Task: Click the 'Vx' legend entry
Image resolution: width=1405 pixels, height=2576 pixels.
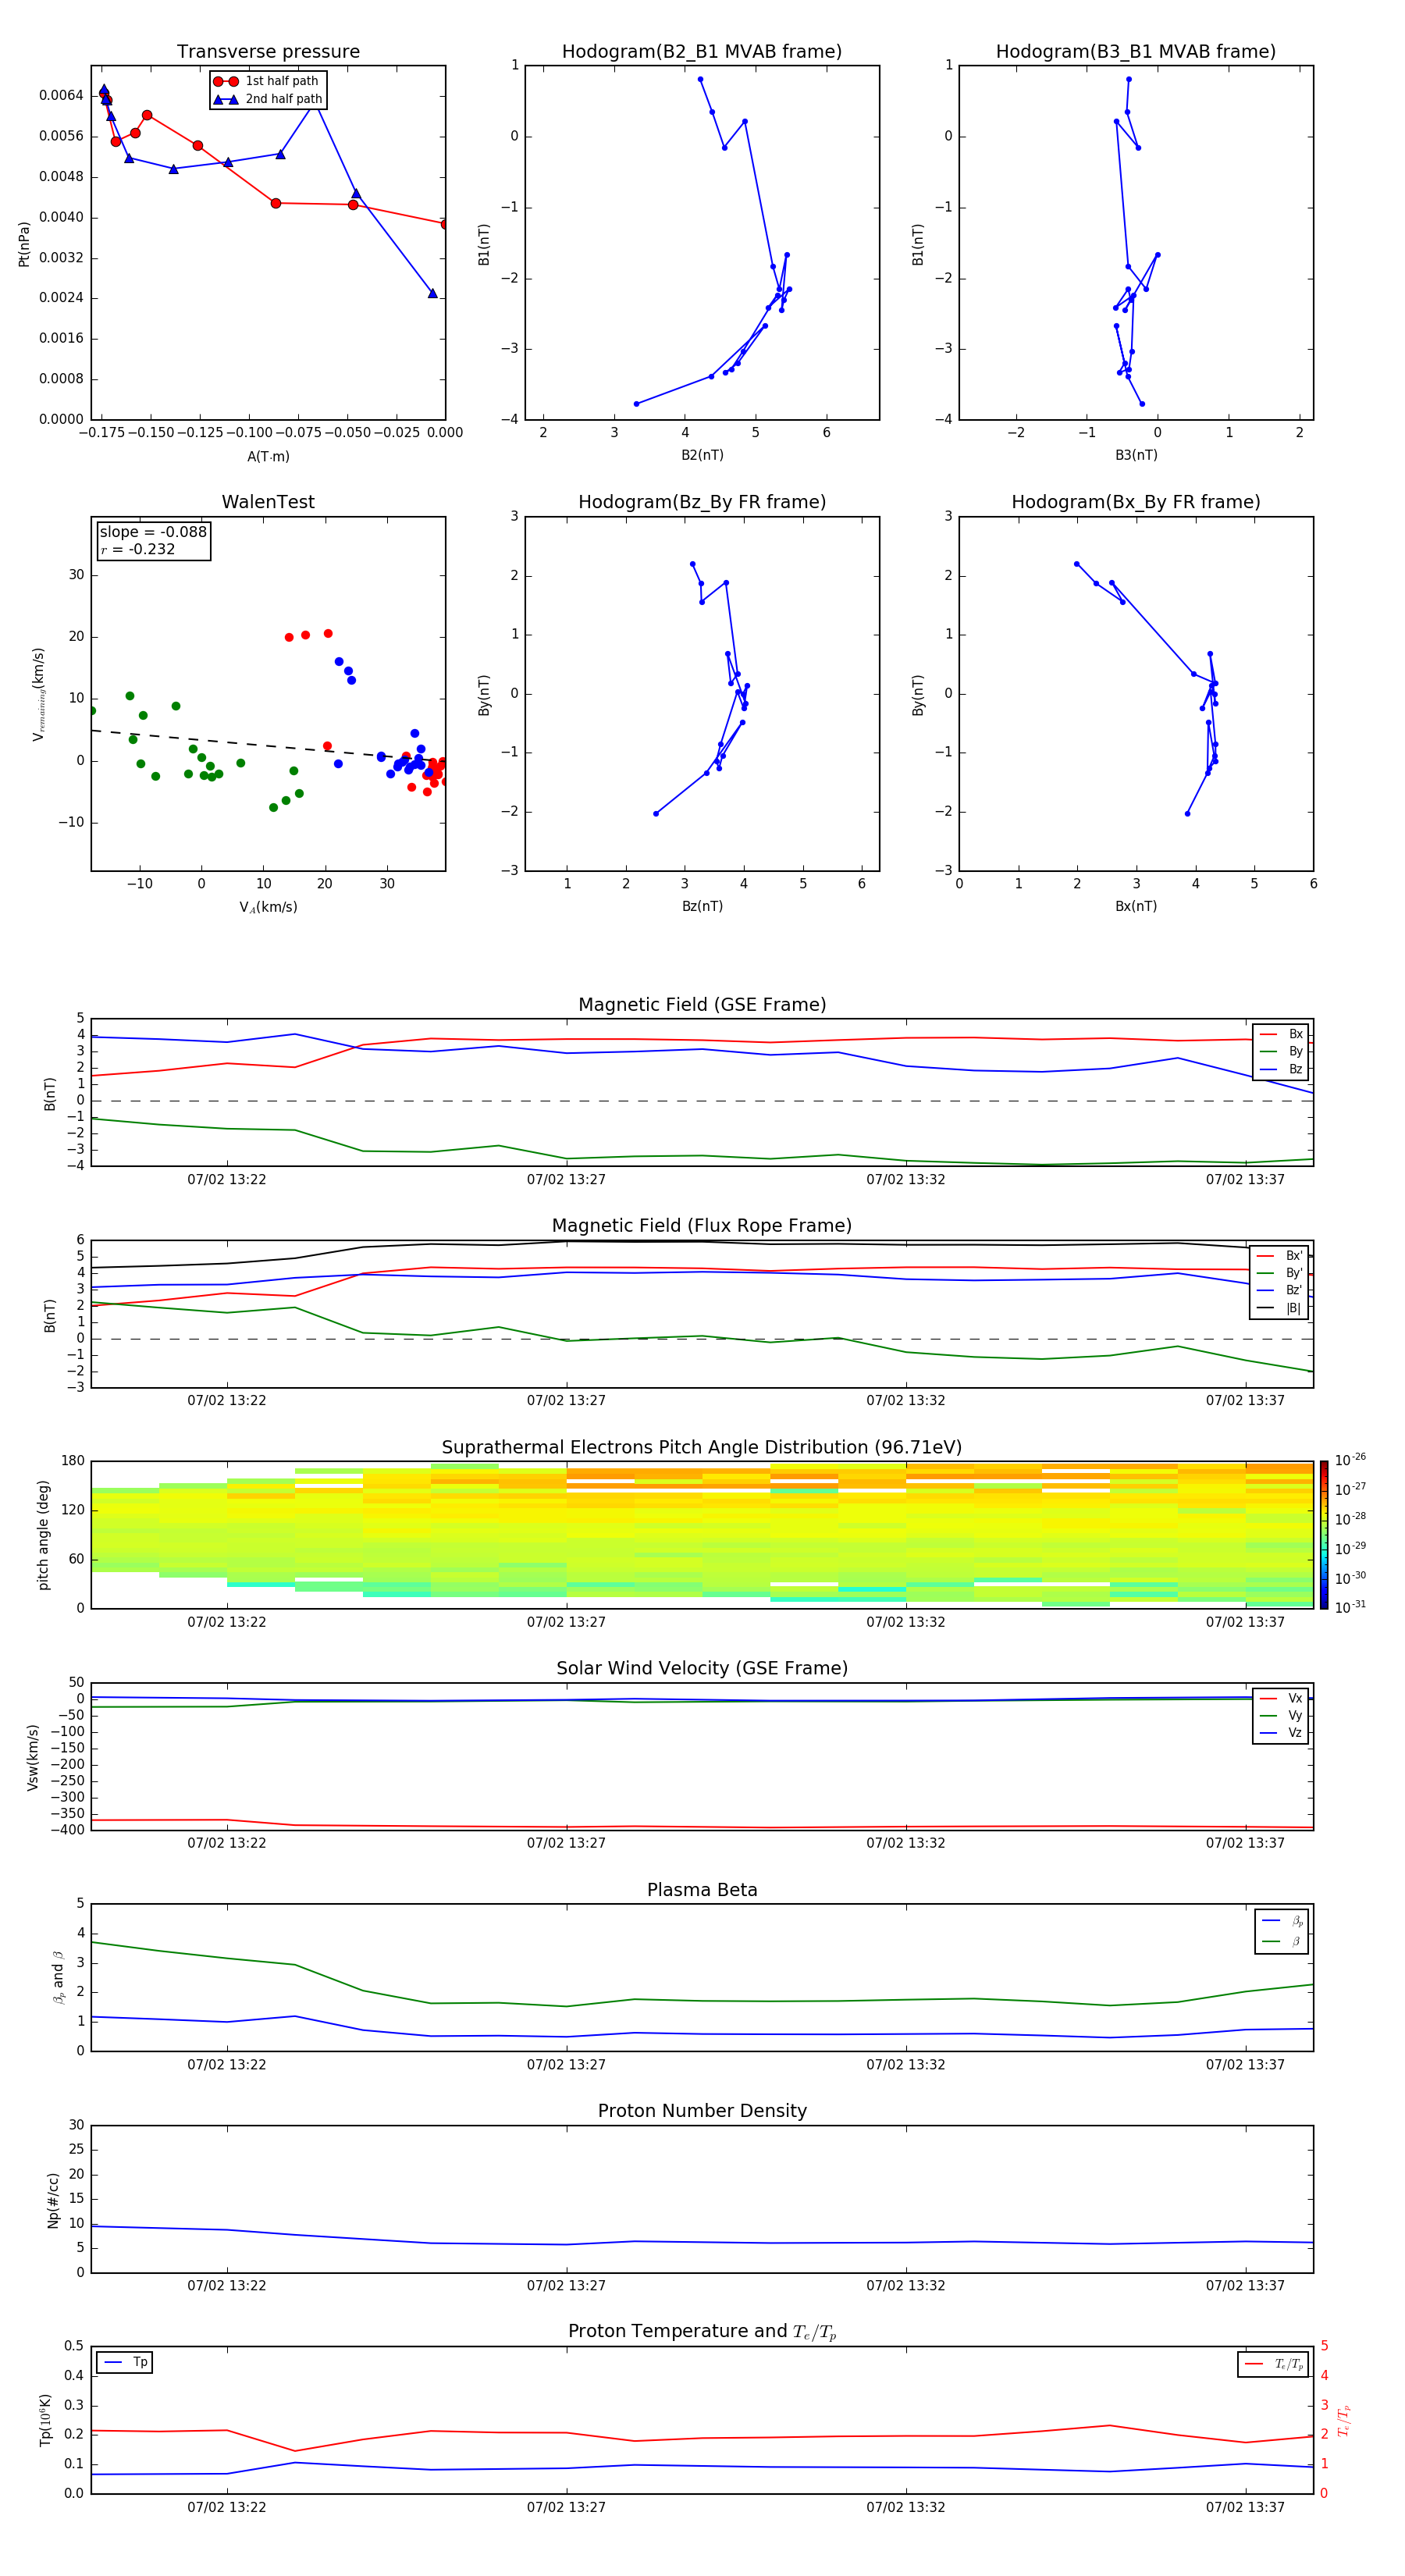Action: (1281, 1698)
